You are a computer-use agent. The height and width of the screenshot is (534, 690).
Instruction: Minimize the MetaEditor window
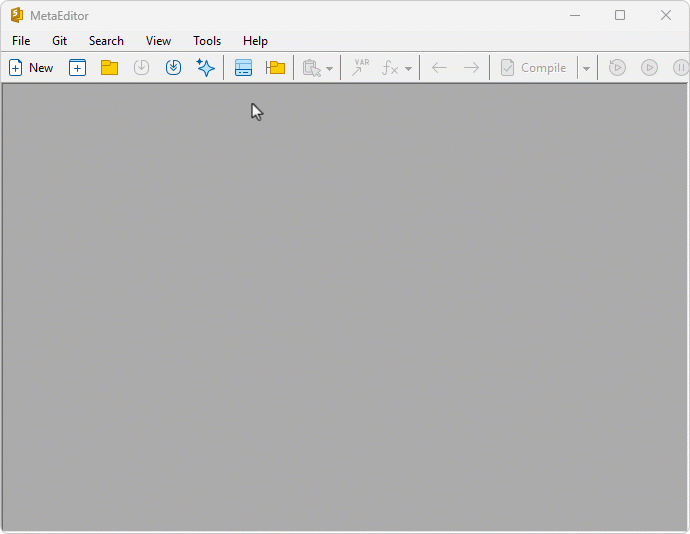click(575, 15)
